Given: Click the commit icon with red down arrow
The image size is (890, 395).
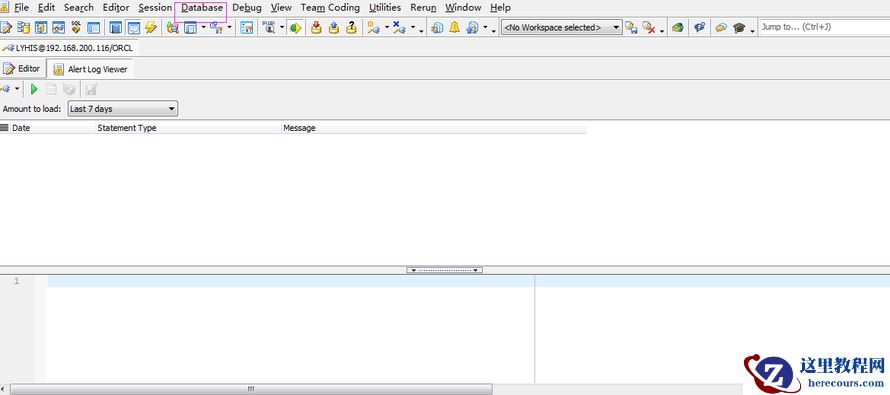Looking at the screenshot, I should point(317,27).
